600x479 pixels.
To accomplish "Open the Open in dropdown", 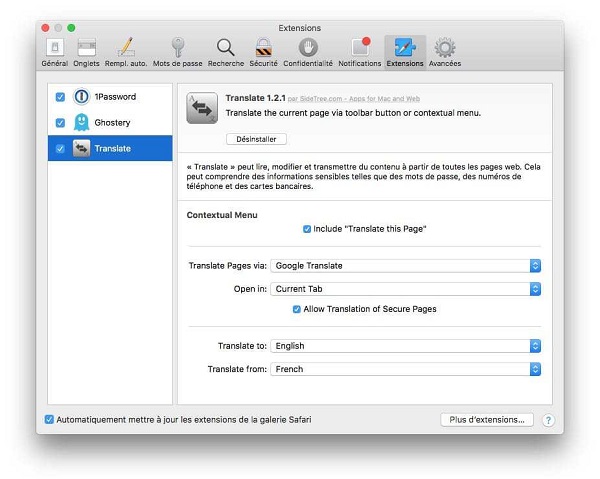I will [x=406, y=289].
